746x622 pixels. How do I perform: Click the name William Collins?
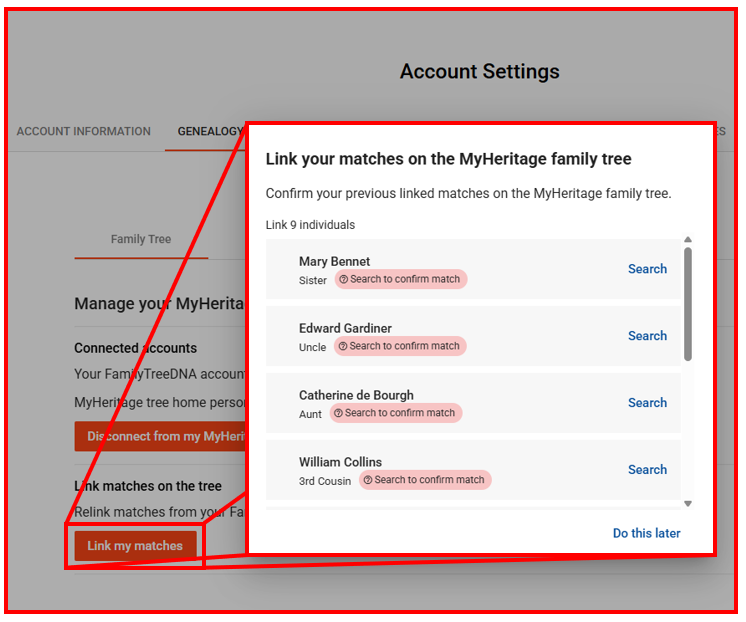[x=340, y=462]
